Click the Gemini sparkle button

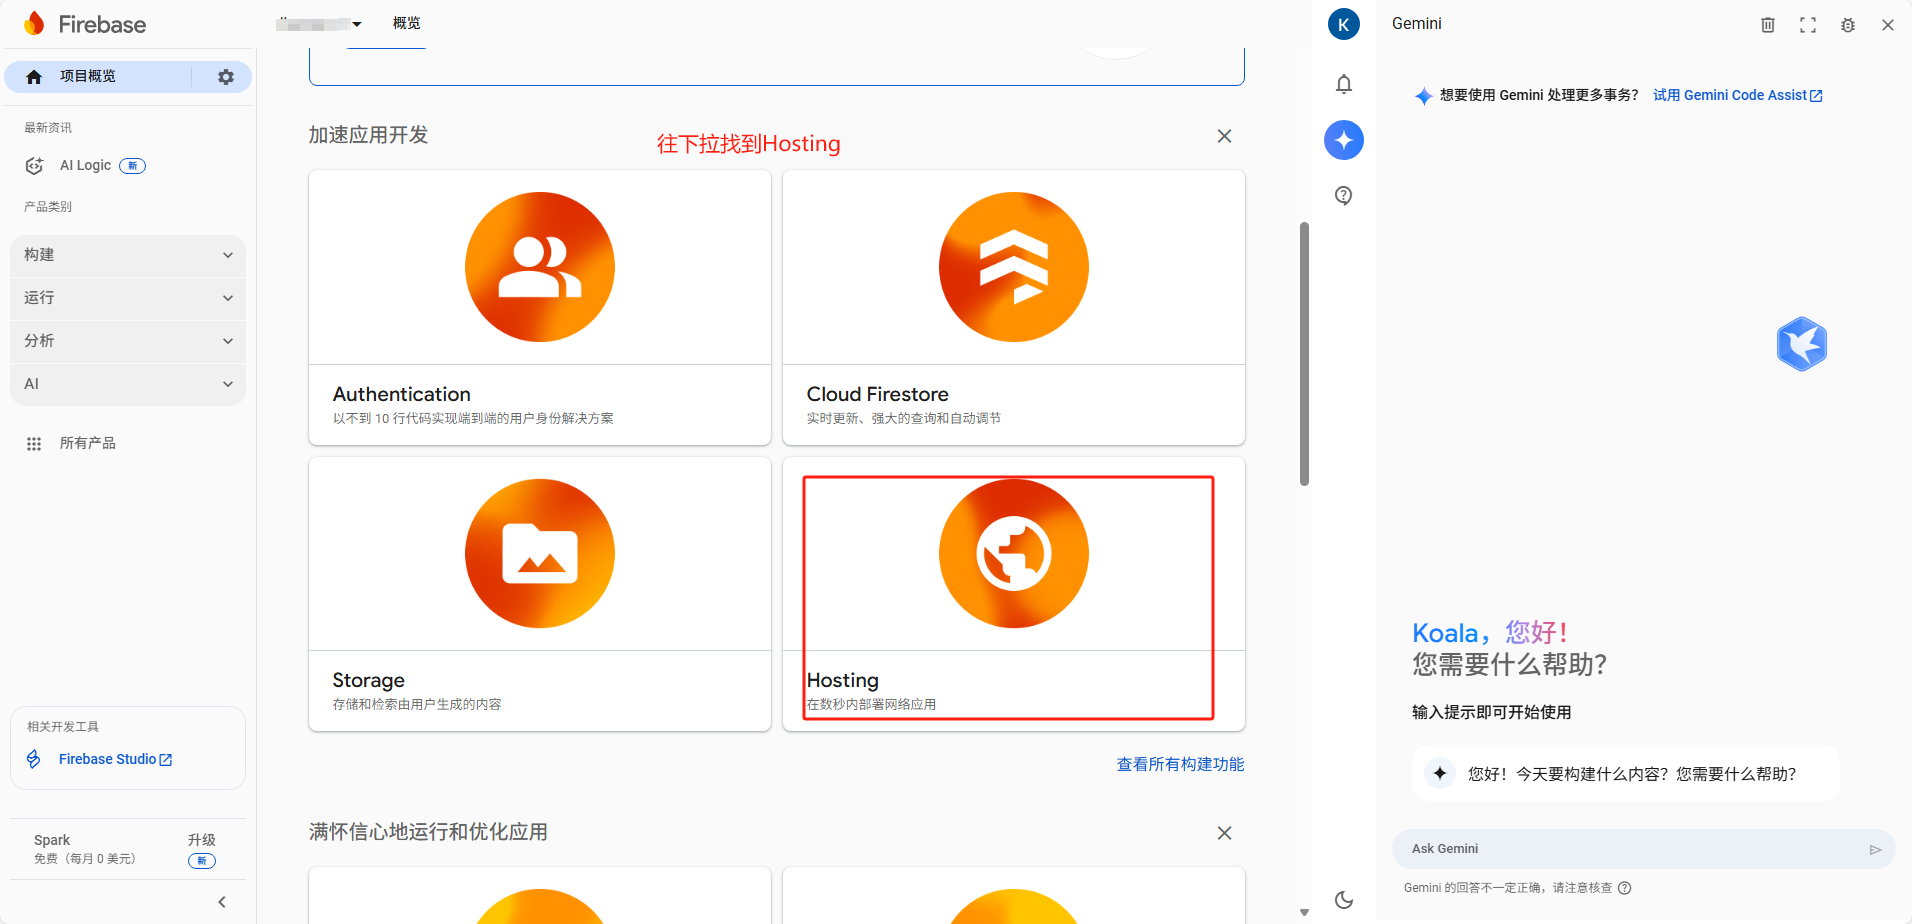(1344, 140)
